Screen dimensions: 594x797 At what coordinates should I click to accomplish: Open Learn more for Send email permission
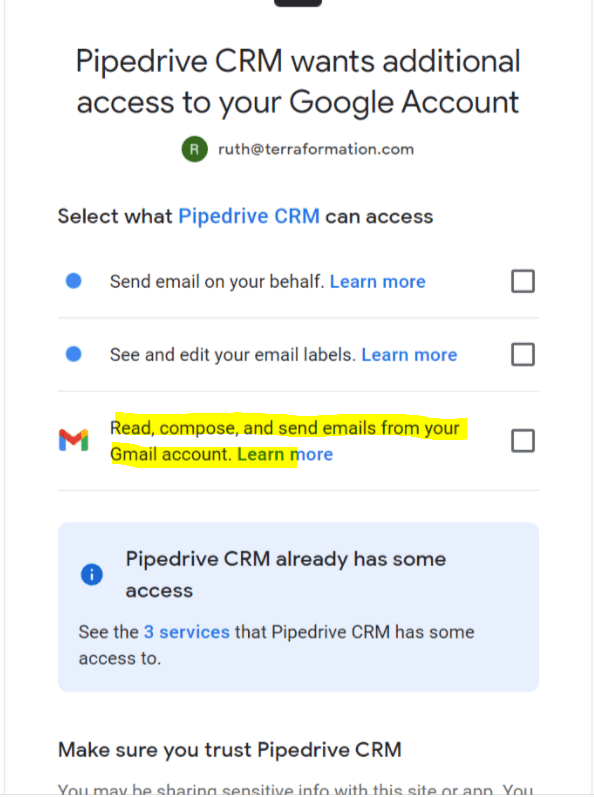[378, 281]
